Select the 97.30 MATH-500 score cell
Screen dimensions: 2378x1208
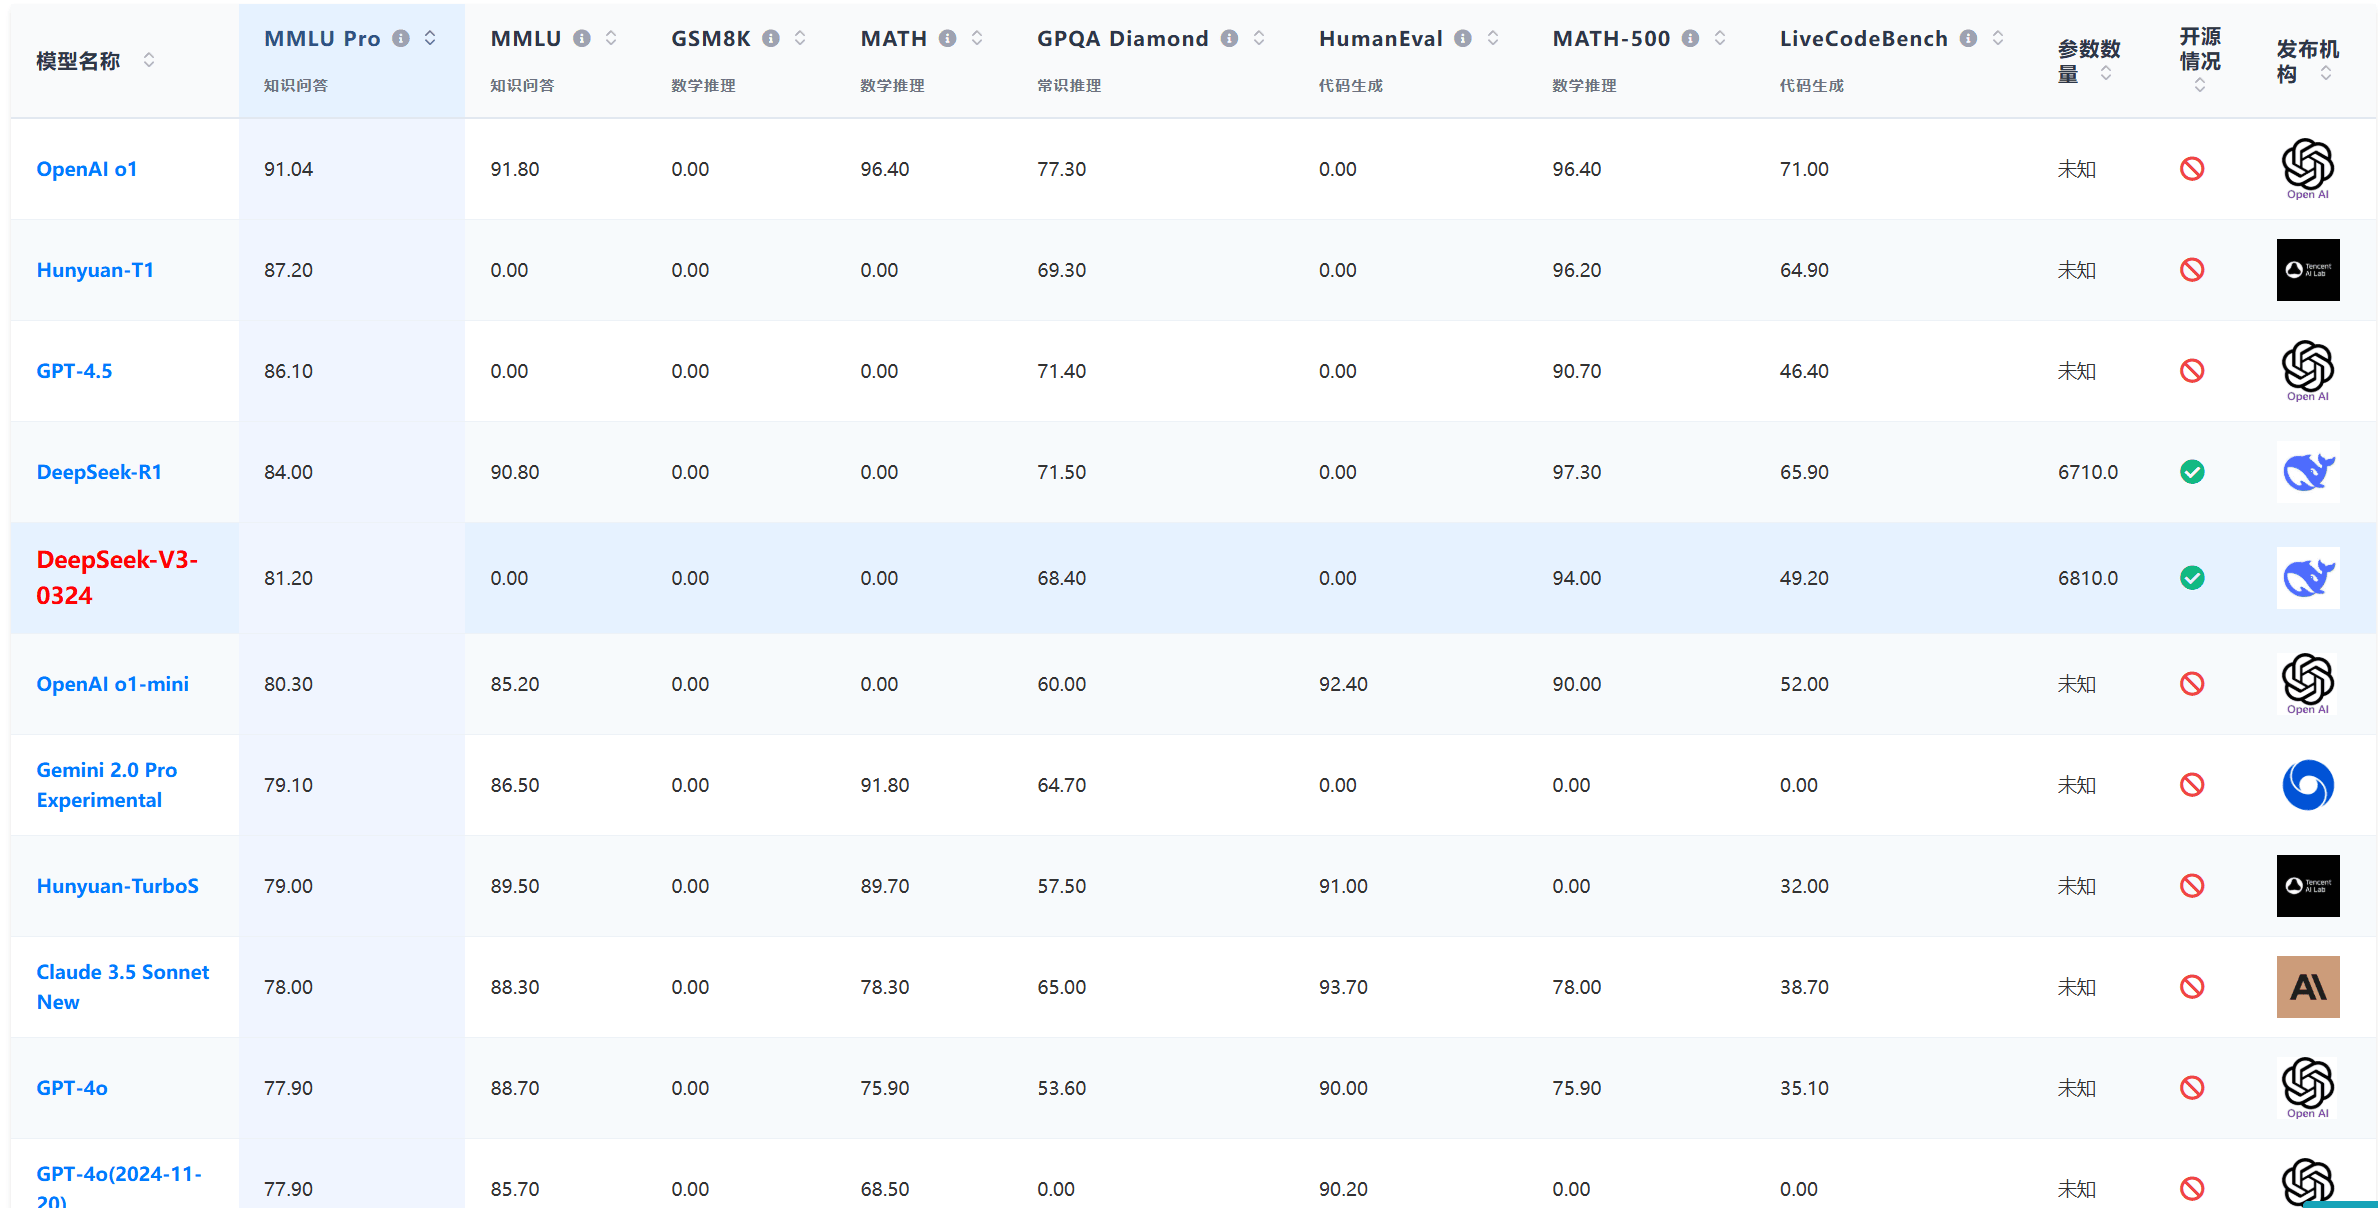click(1577, 472)
